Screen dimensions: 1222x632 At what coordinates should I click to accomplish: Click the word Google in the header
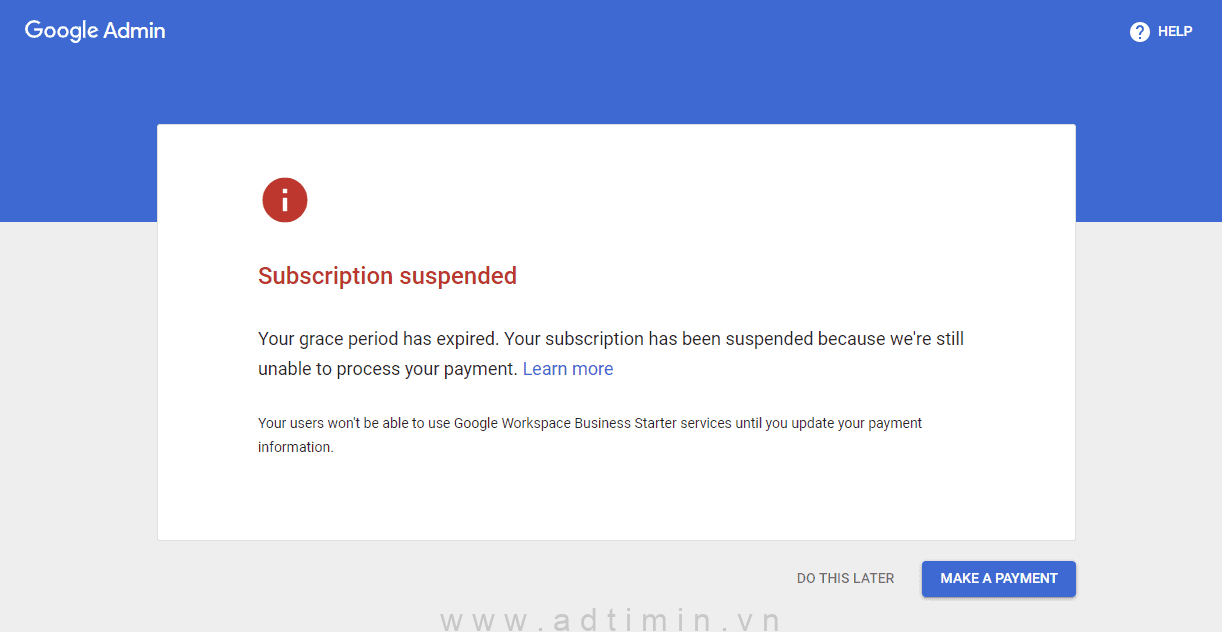61,31
